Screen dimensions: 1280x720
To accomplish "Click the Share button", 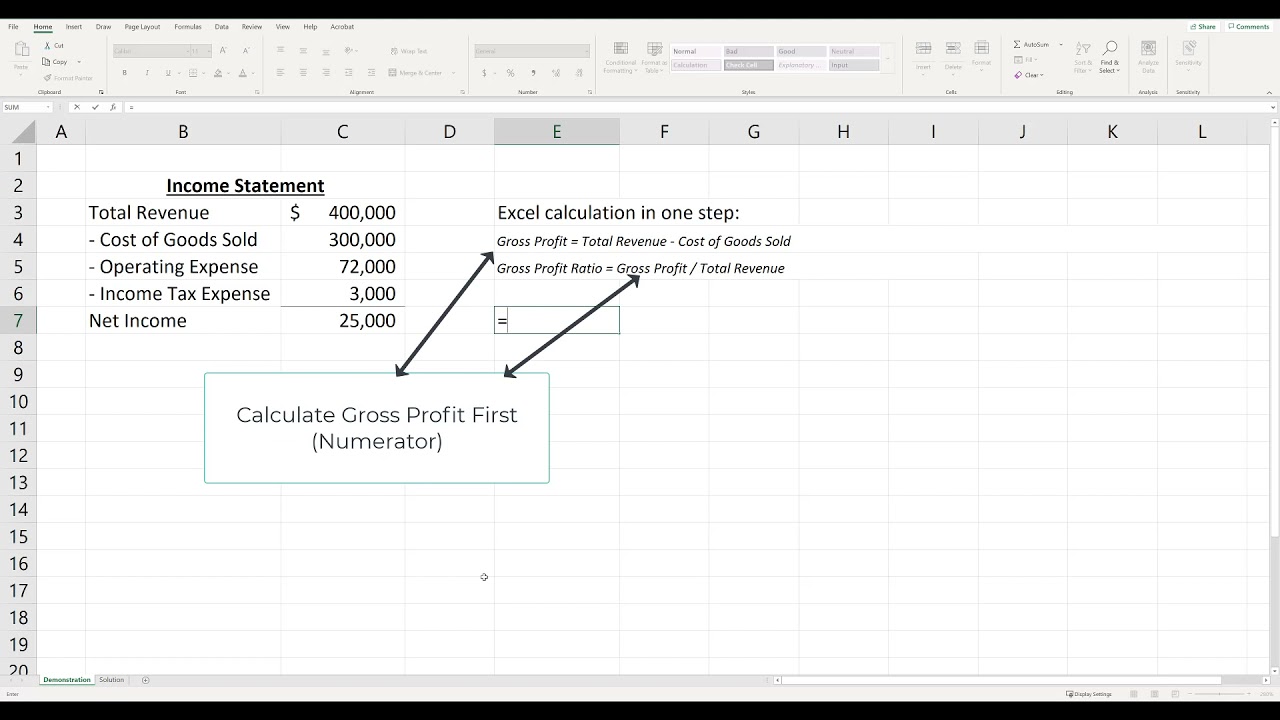I will (1203, 27).
